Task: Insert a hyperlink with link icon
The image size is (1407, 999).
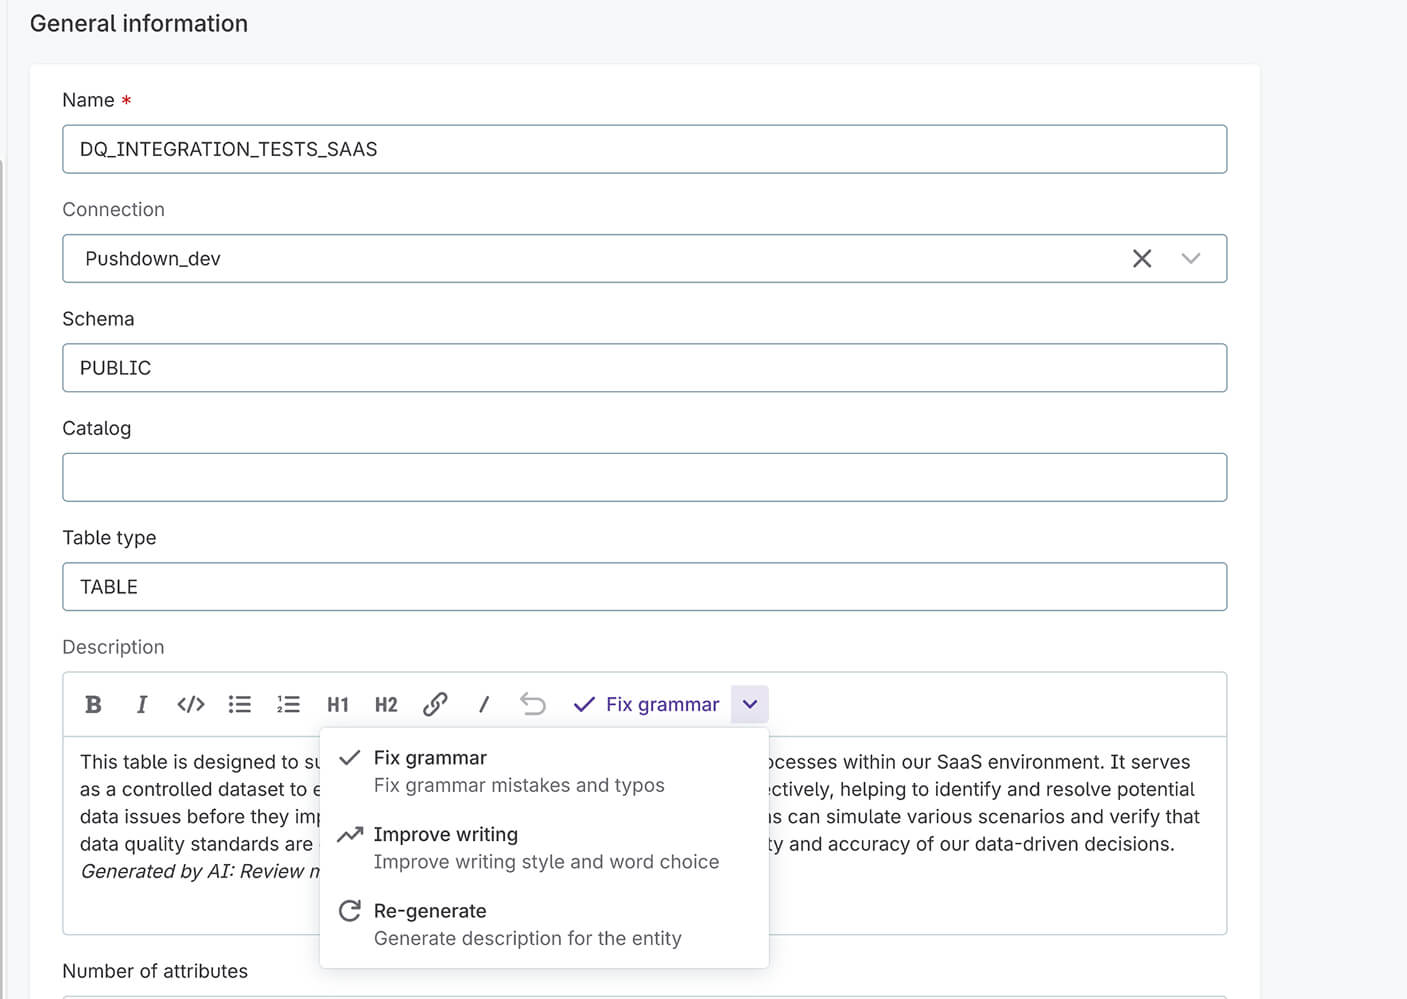Action: [435, 704]
